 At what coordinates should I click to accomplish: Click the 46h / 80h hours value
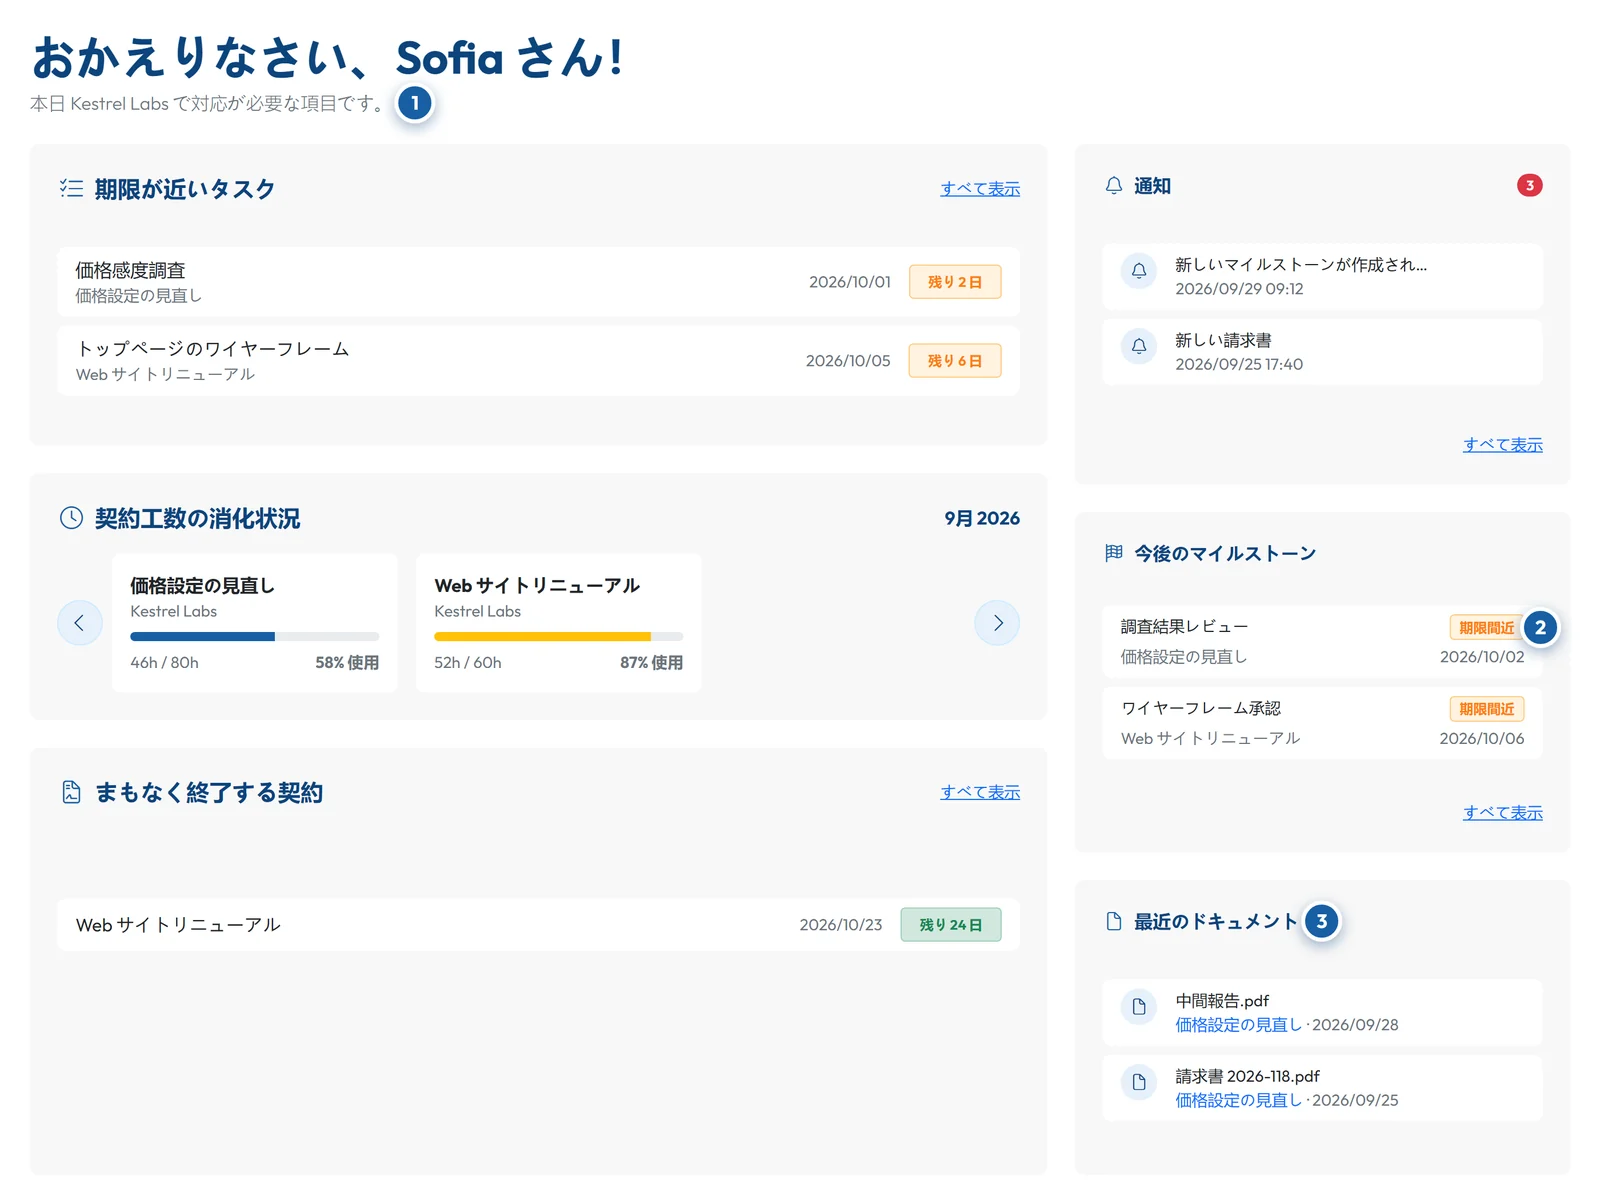click(x=164, y=663)
